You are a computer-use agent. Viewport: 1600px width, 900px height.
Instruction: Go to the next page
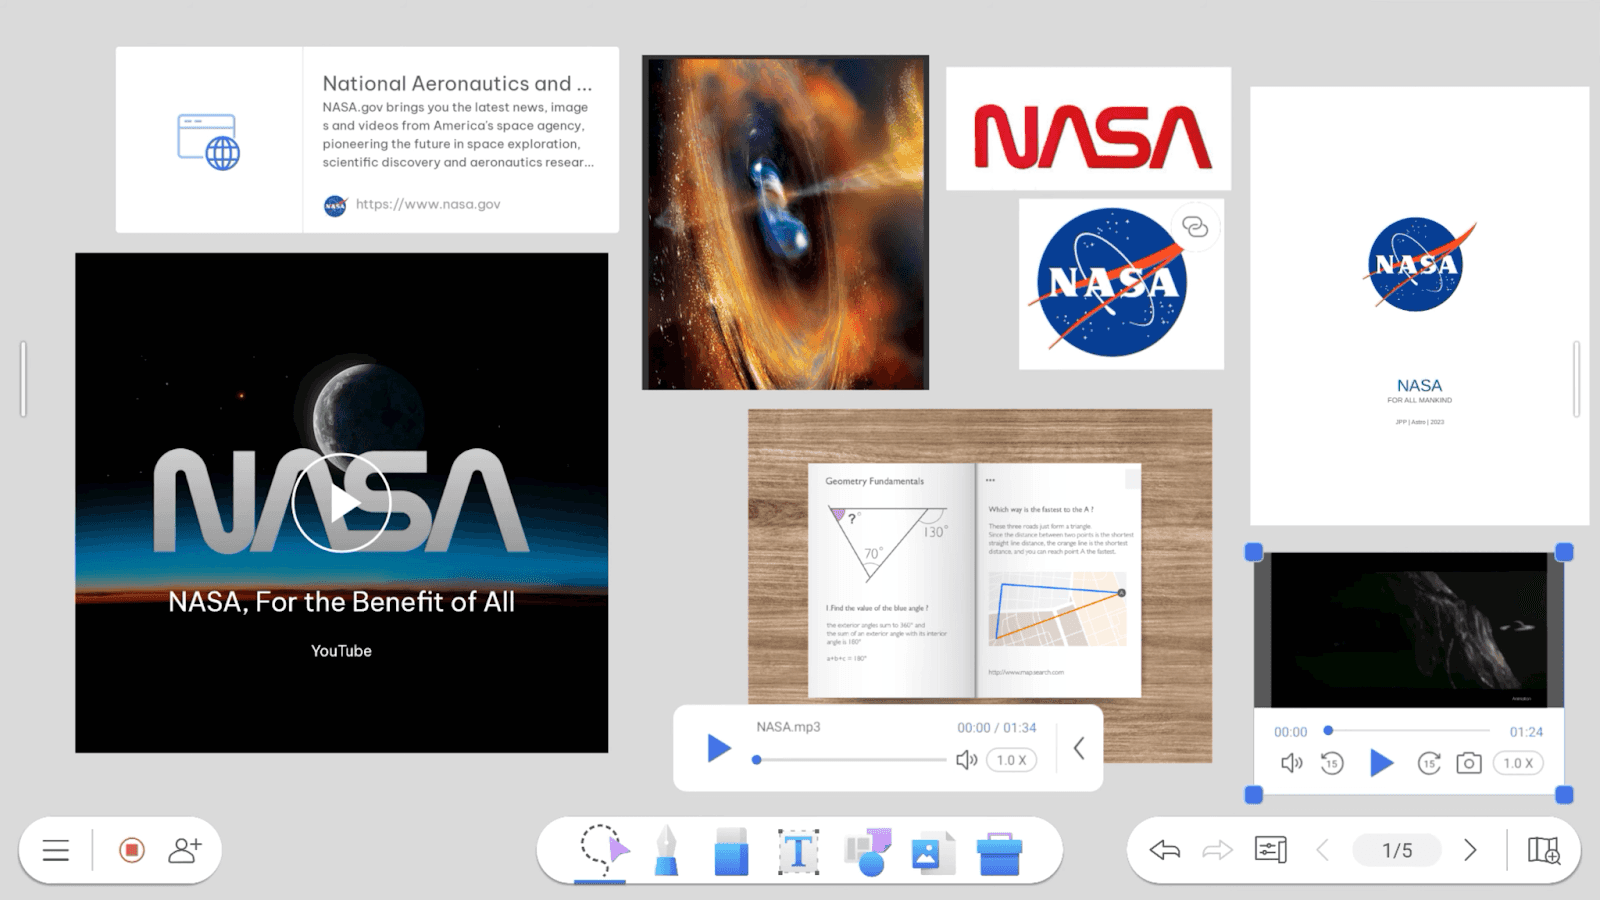1470,850
